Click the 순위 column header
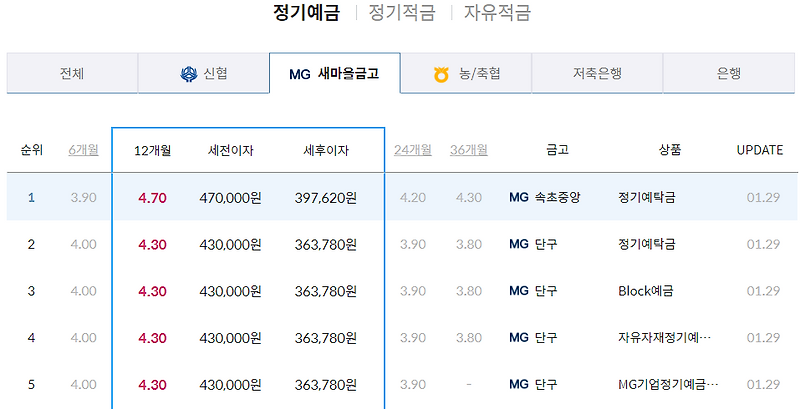This screenshot has height=409, width=800. tap(32, 150)
